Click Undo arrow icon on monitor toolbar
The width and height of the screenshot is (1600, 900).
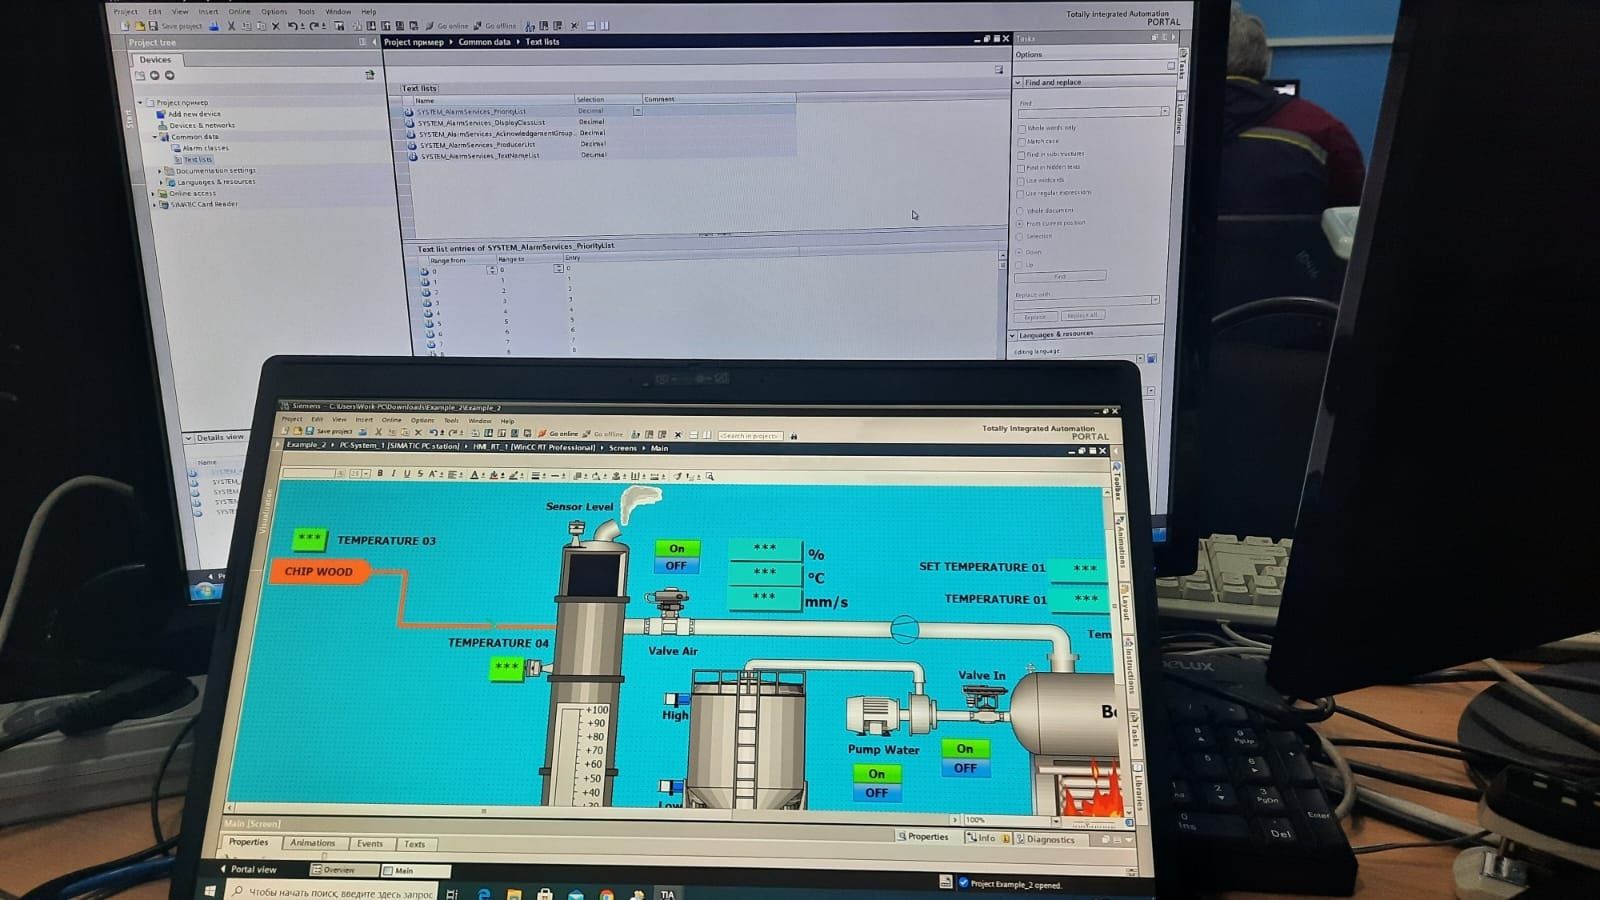[x=292, y=26]
